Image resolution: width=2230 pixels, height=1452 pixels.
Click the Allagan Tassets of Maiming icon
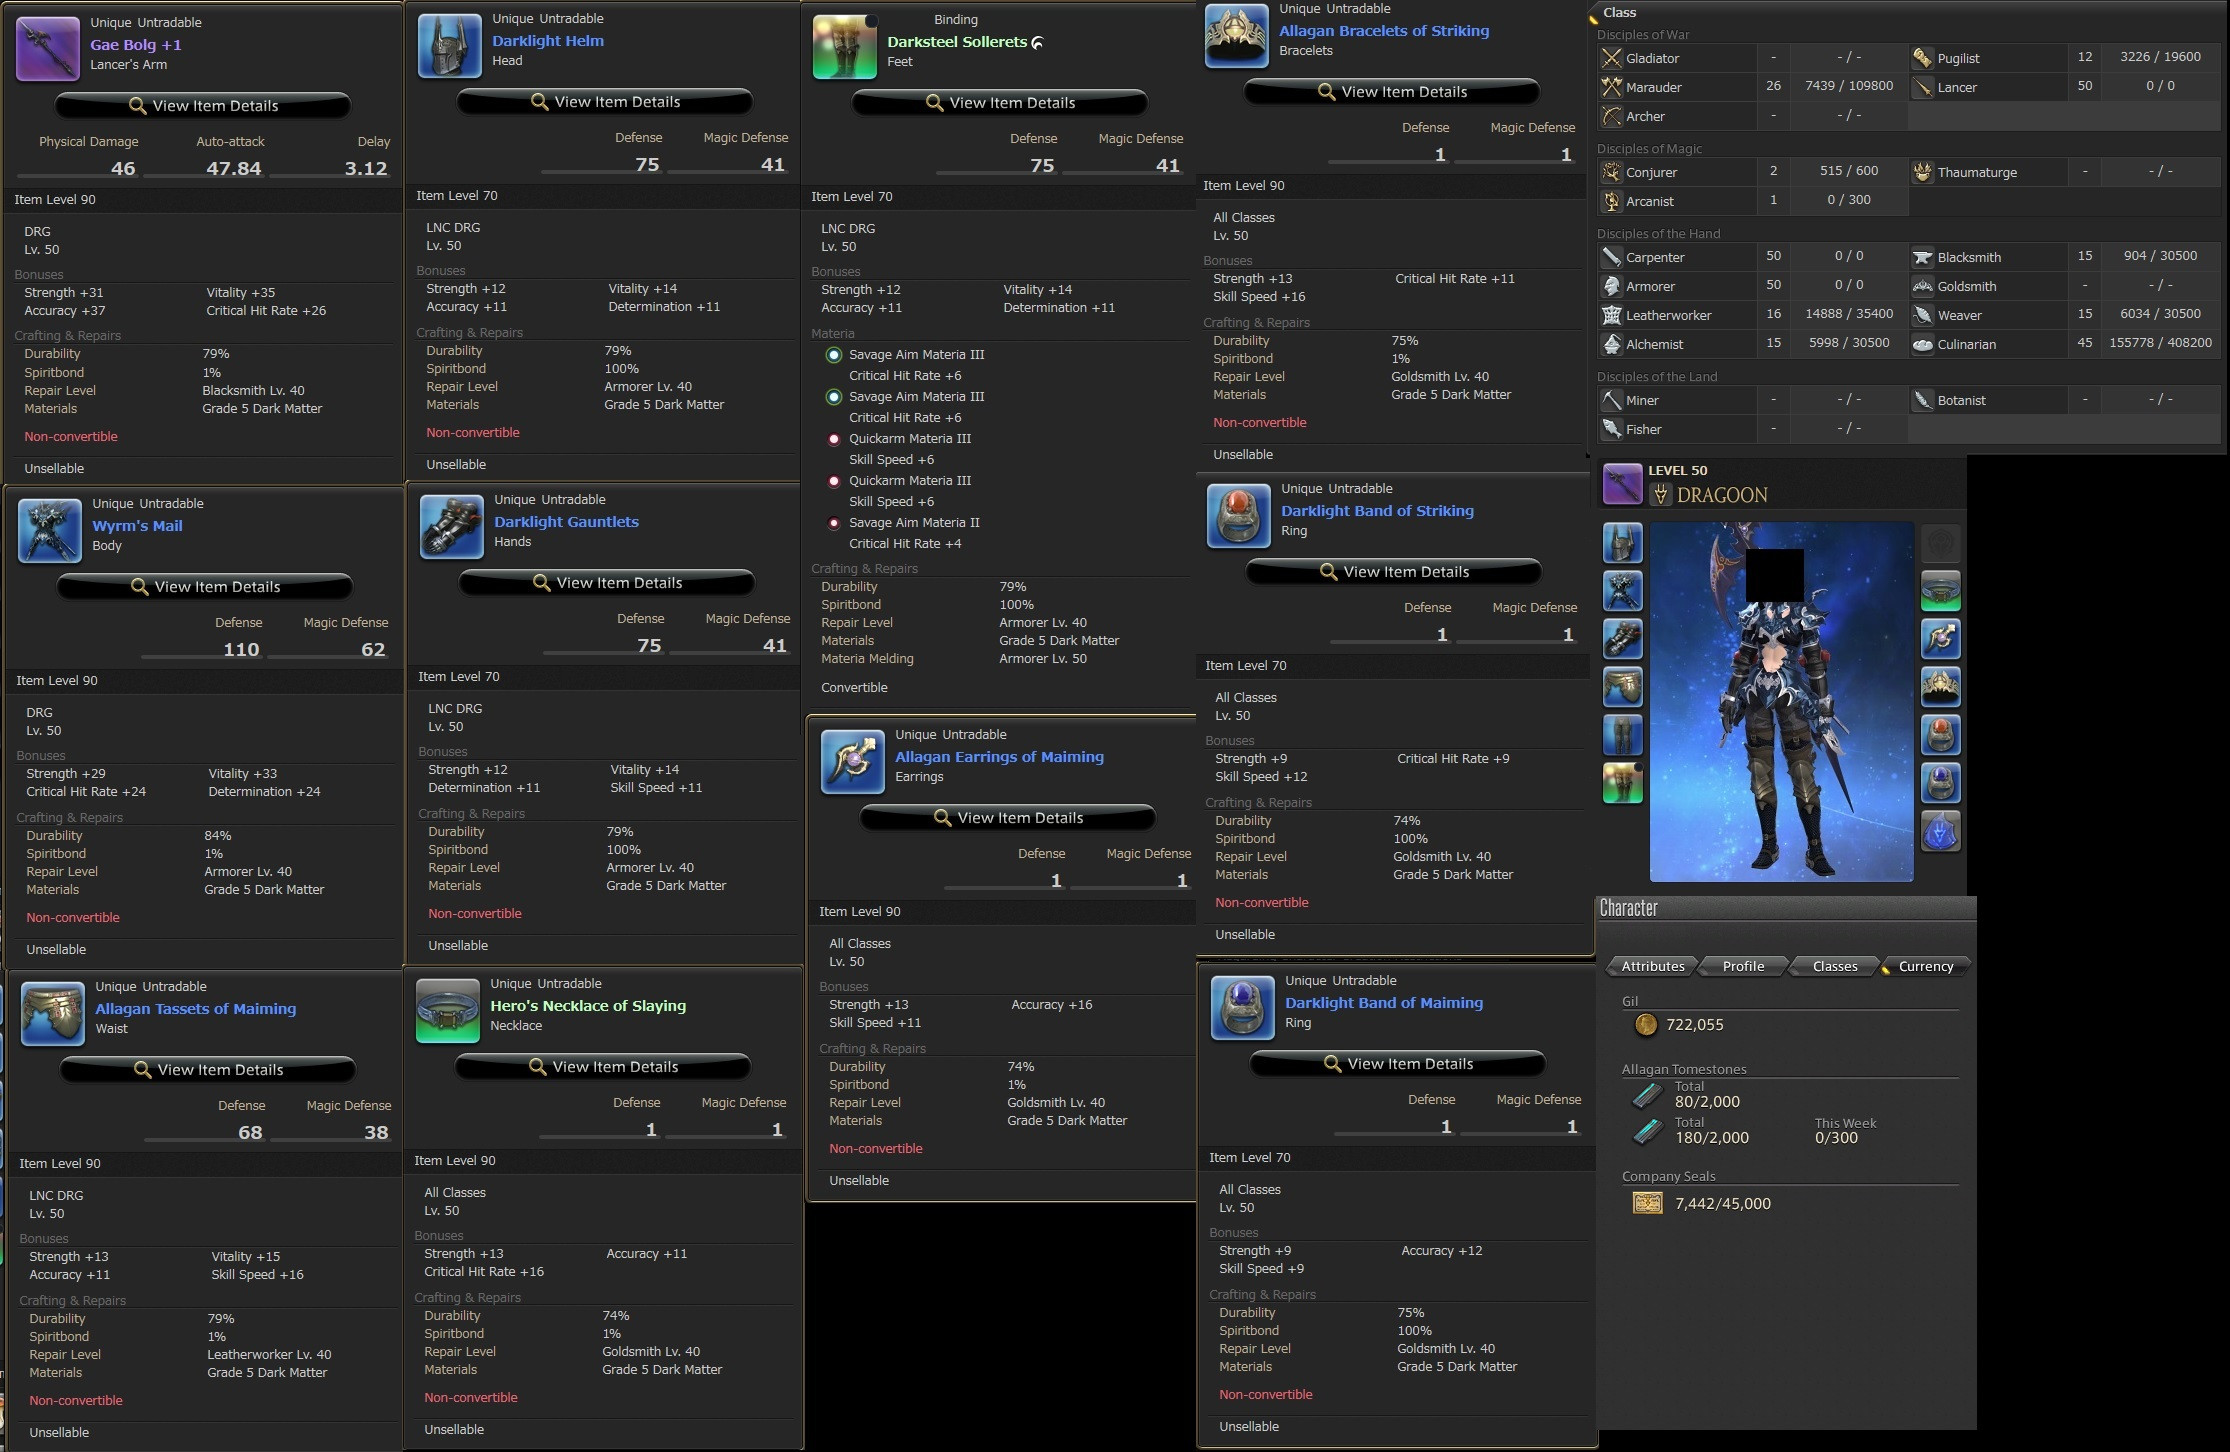[x=53, y=1013]
